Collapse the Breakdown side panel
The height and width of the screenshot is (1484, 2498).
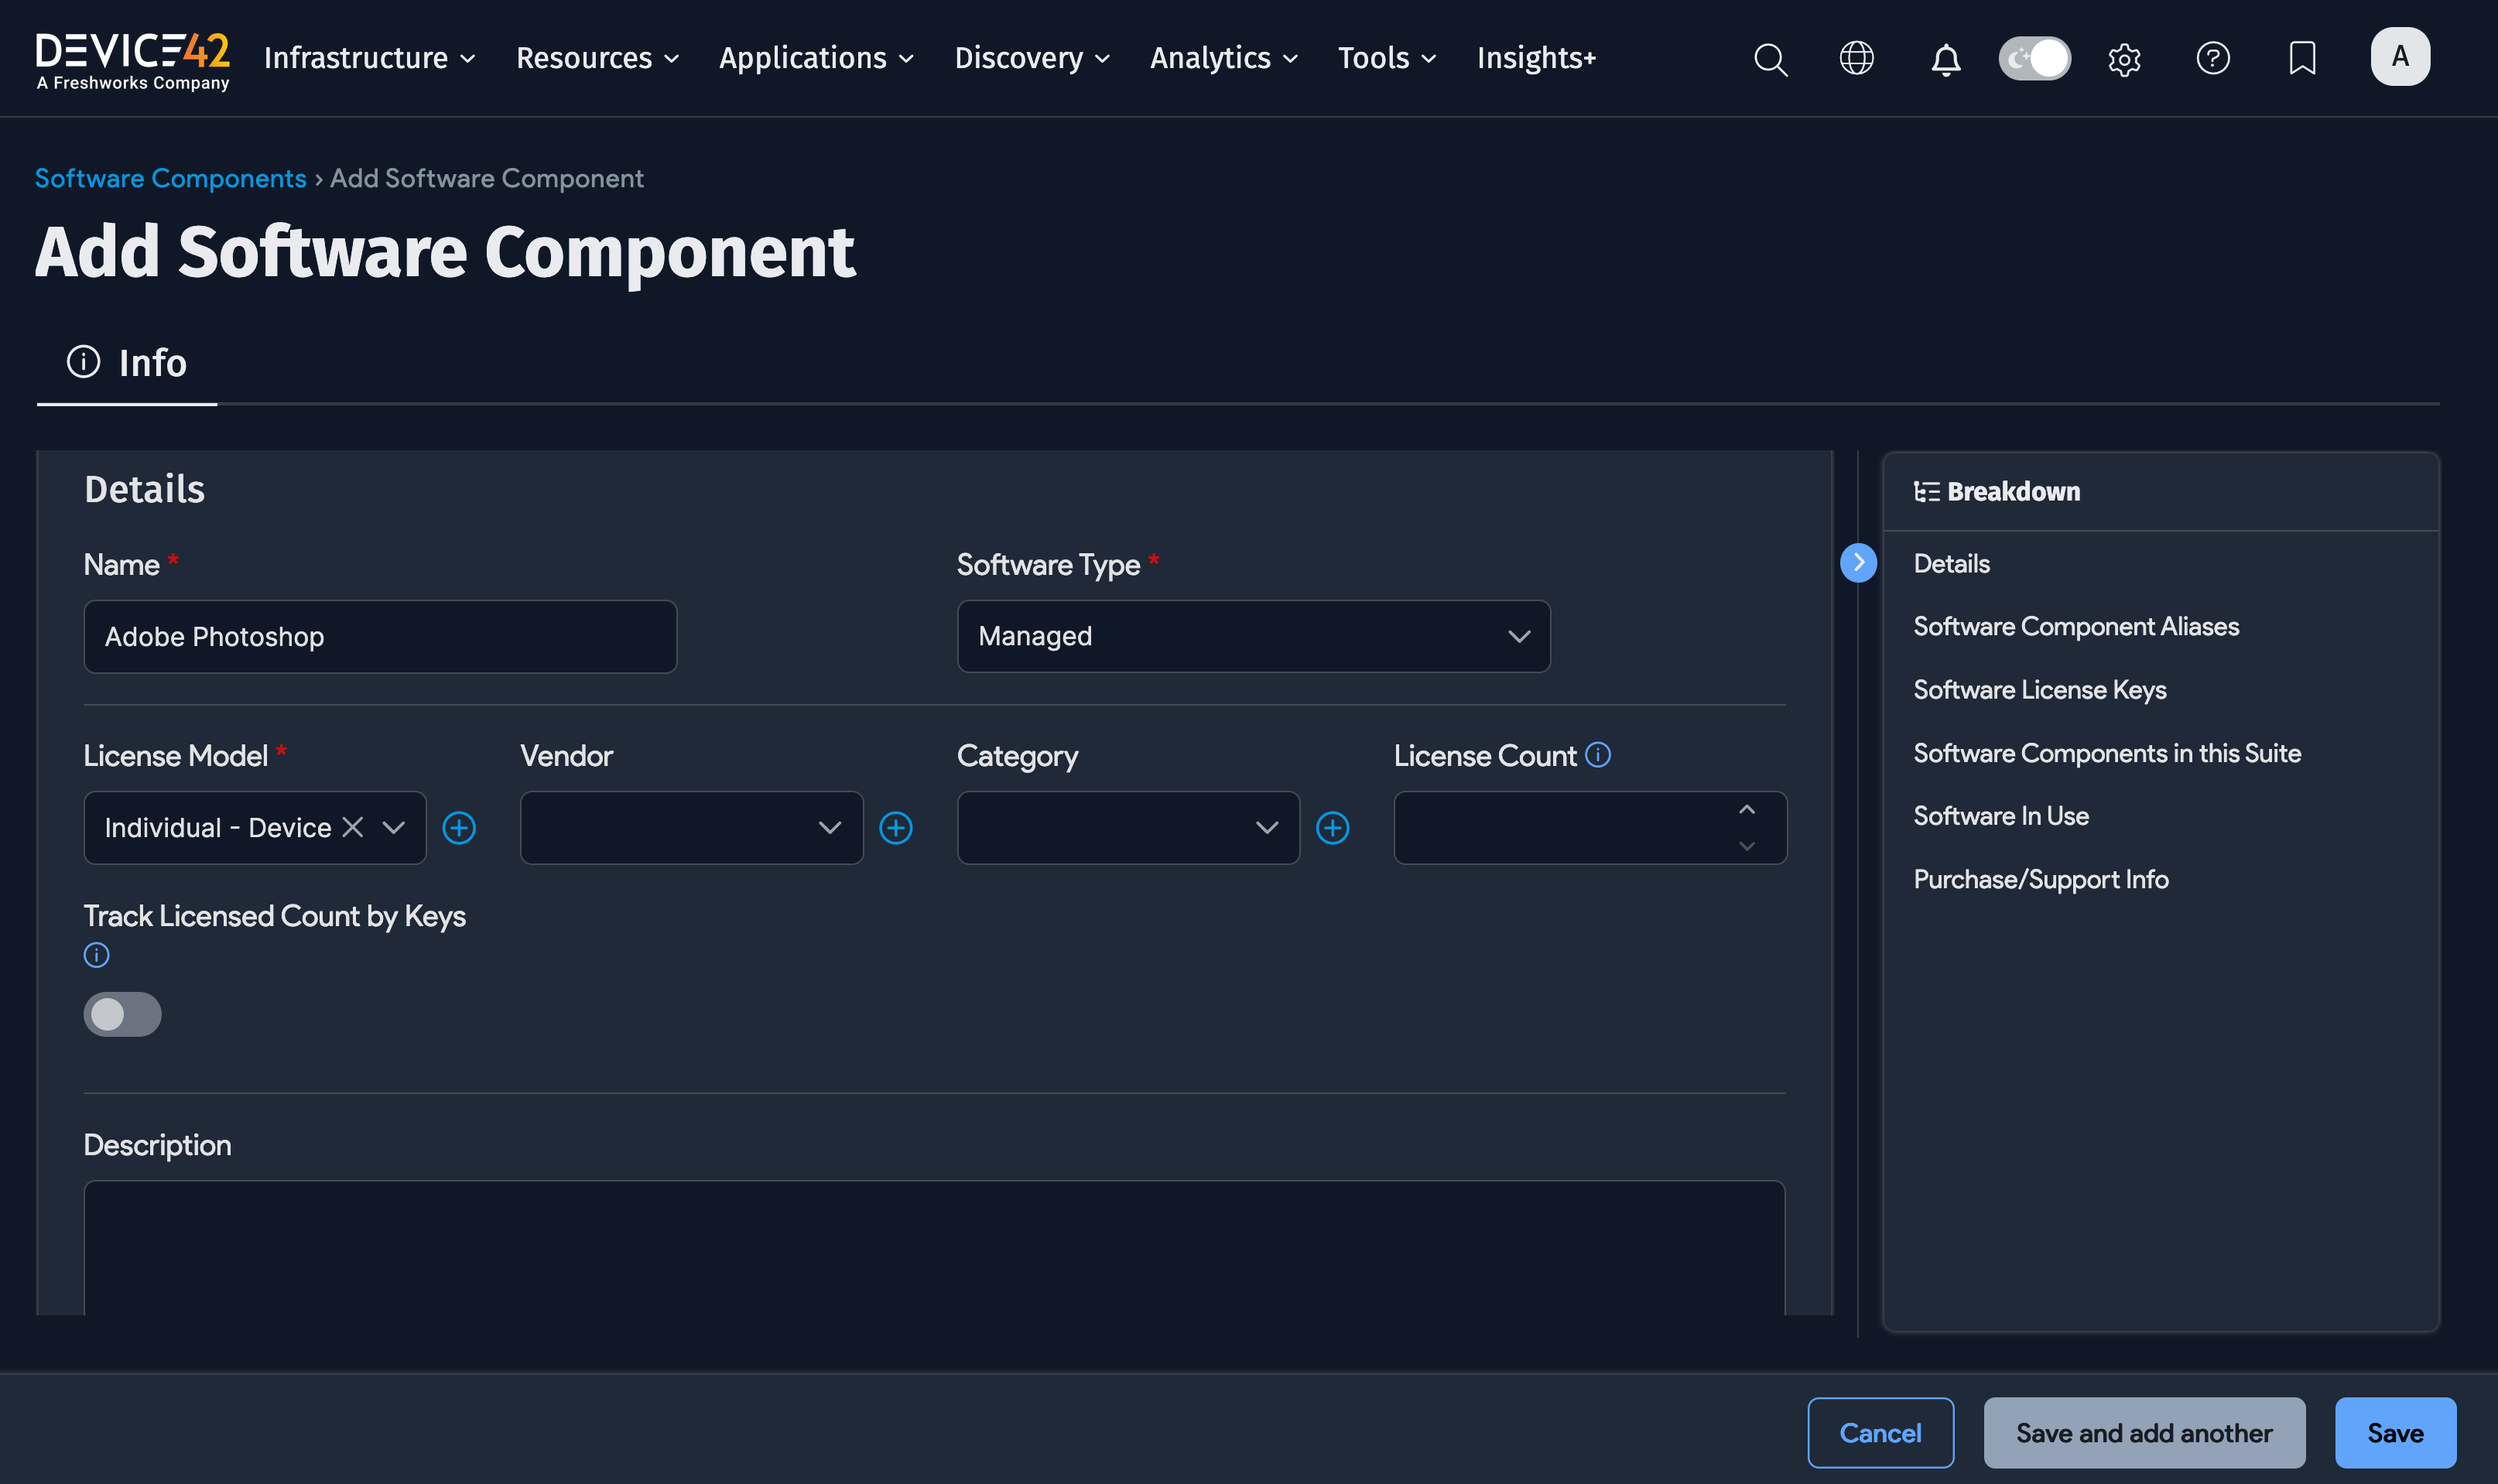tap(1858, 563)
